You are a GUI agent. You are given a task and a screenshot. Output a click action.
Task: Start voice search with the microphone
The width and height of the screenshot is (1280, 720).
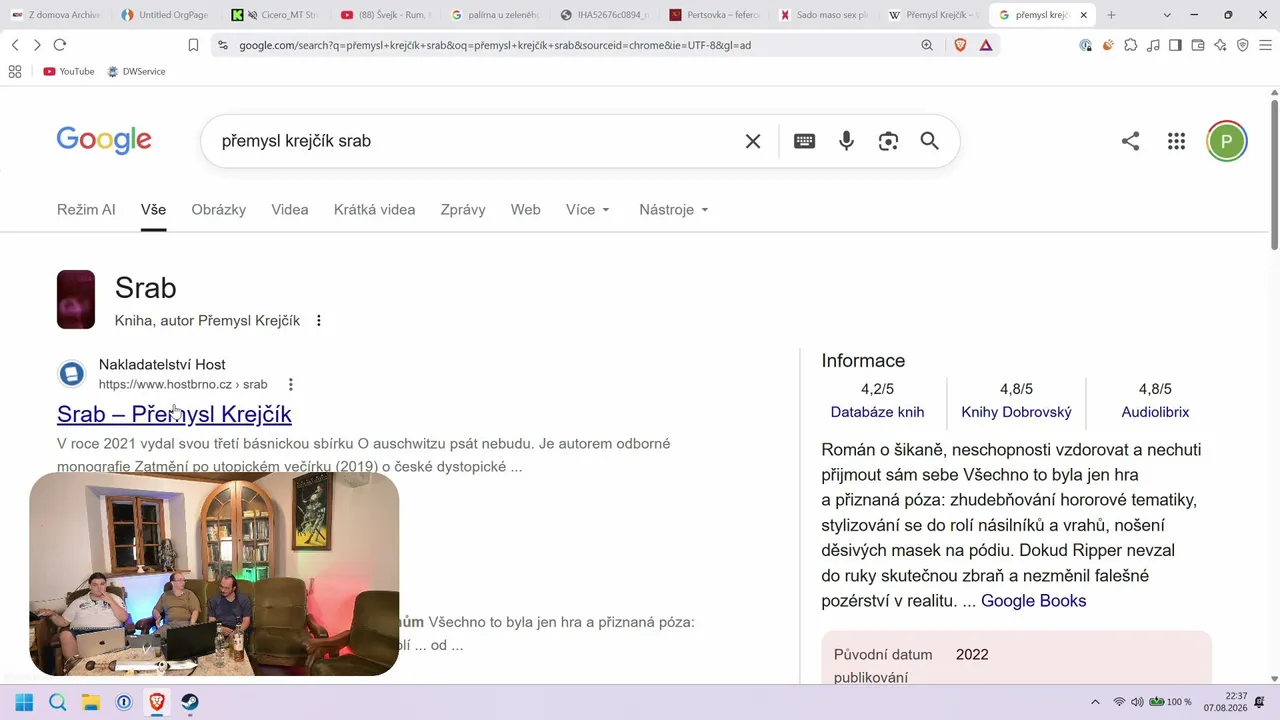click(x=846, y=141)
